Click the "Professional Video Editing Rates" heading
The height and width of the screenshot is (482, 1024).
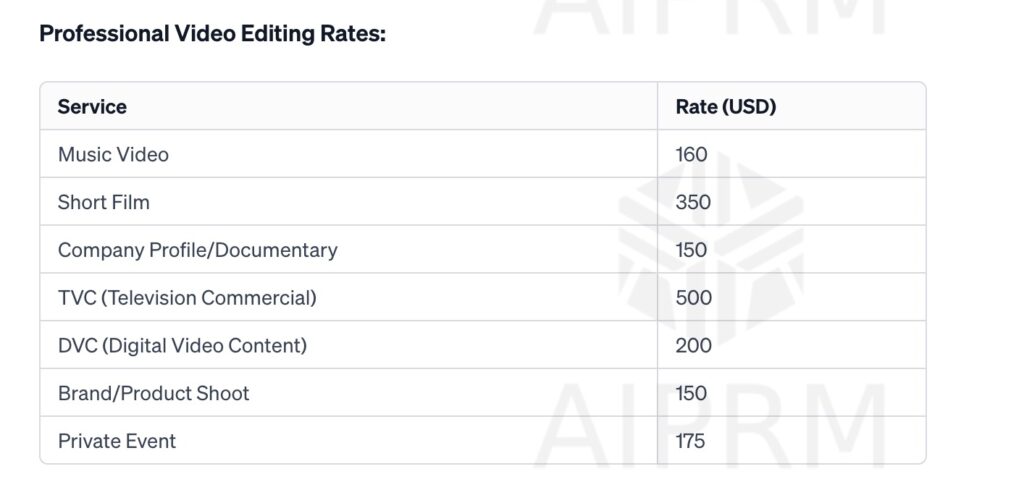click(212, 33)
